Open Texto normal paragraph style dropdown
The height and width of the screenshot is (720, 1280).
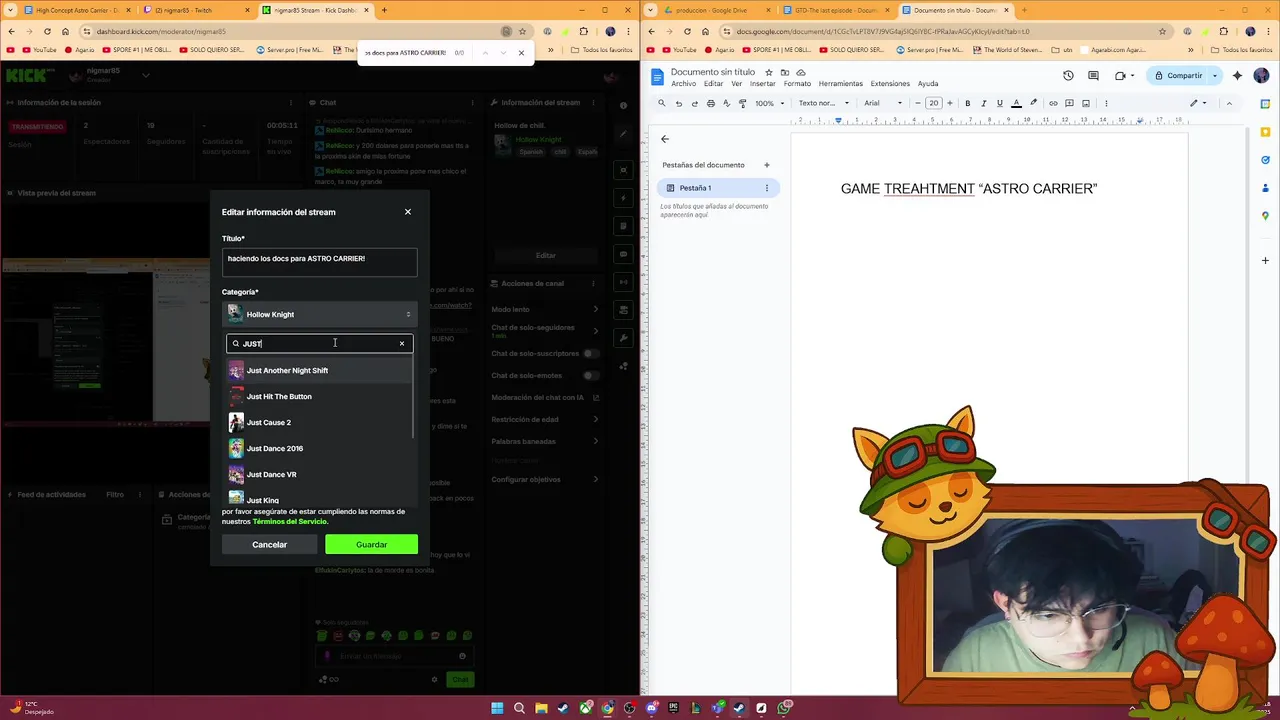tap(824, 103)
